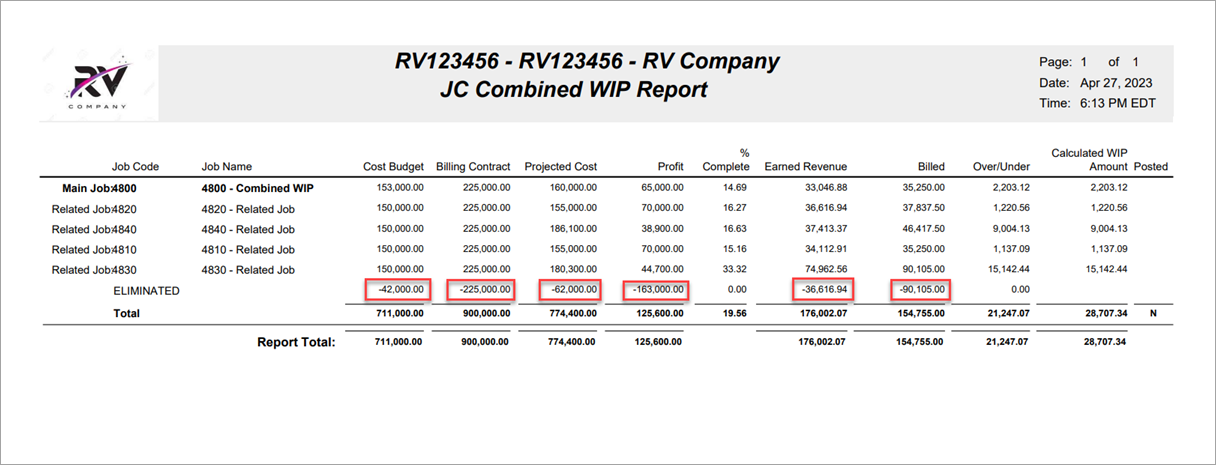Select the 'Main Job:4800' job code
Image resolution: width=1216 pixels, height=465 pixels.
tap(100, 188)
